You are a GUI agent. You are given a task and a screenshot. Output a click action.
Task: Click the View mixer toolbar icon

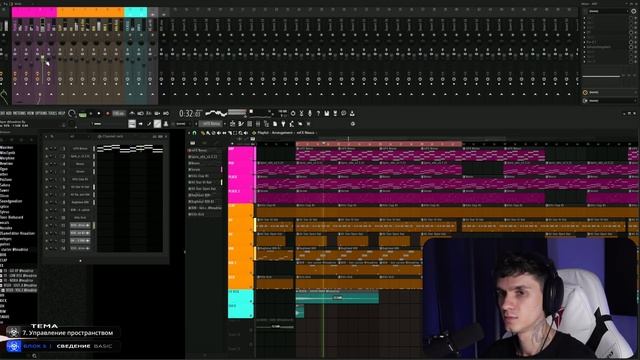pyautogui.click(x=258, y=124)
